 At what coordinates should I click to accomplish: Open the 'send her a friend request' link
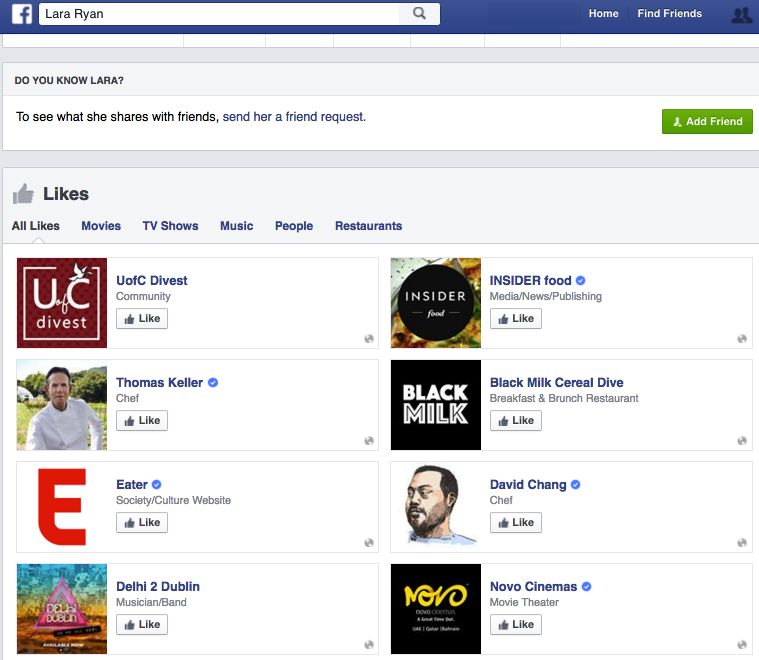point(294,117)
